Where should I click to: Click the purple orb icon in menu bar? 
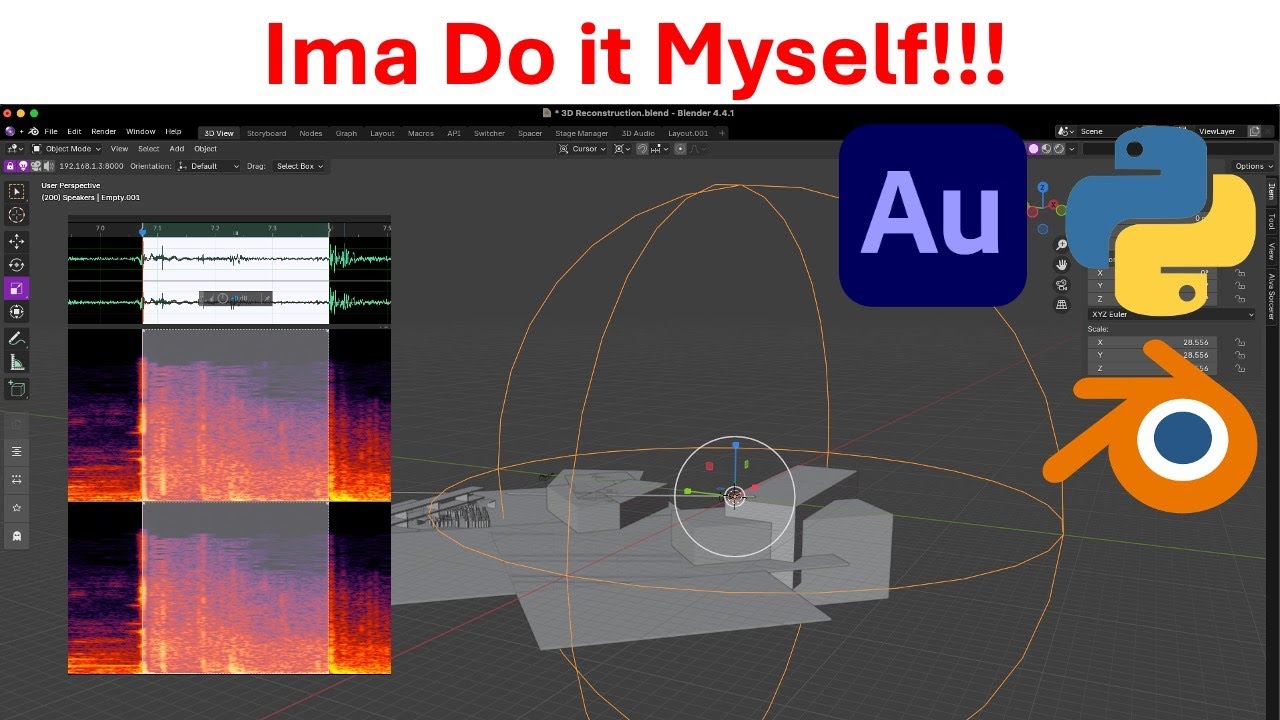[10, 131]
